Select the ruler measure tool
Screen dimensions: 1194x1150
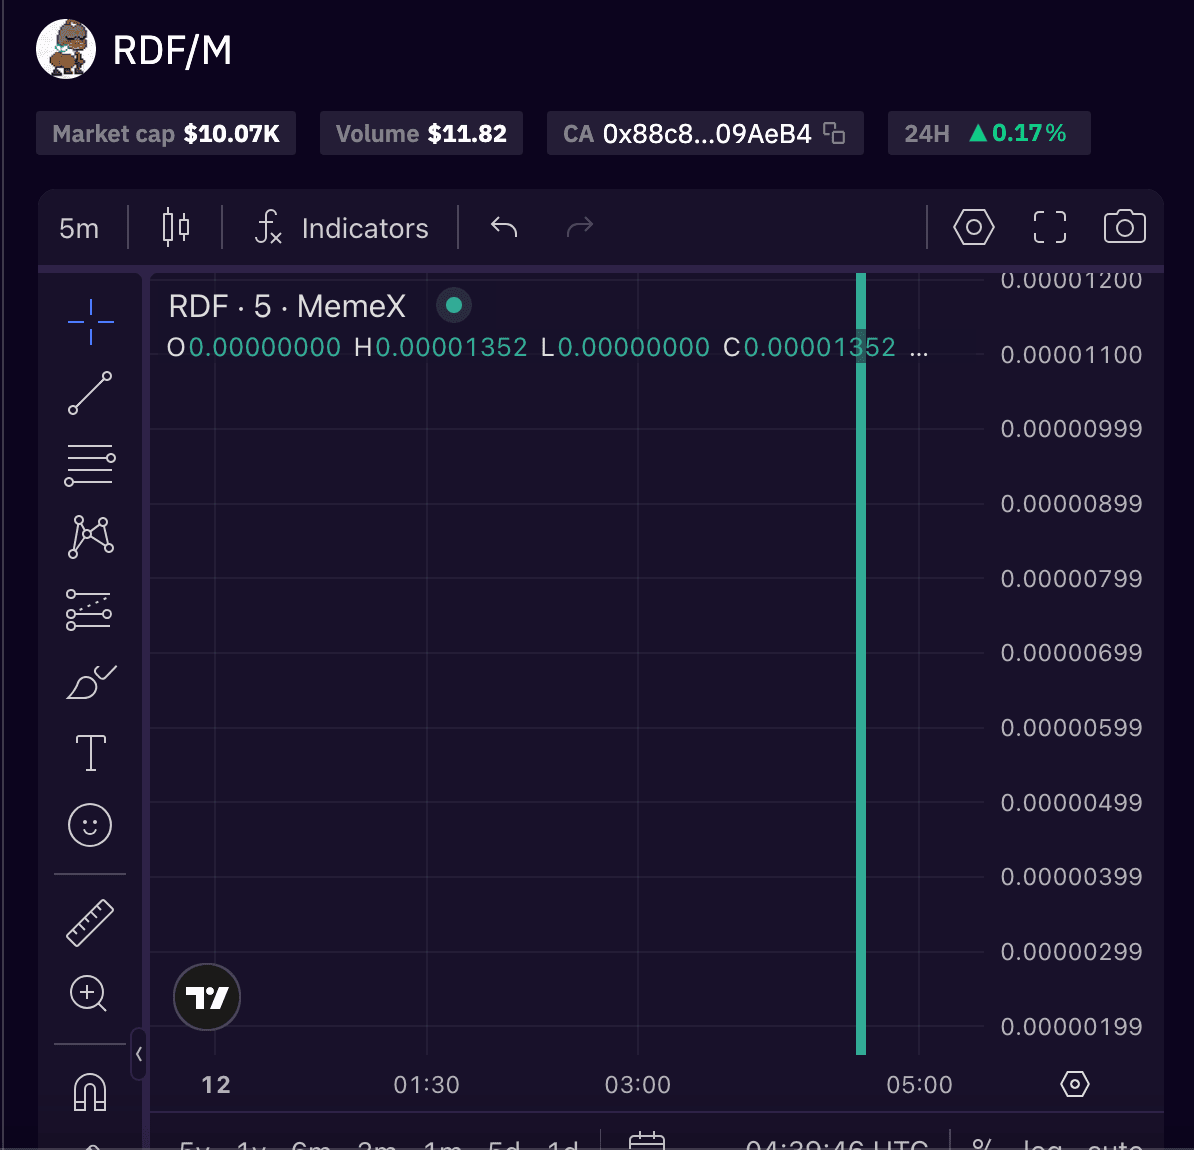(x=90, y=922)
